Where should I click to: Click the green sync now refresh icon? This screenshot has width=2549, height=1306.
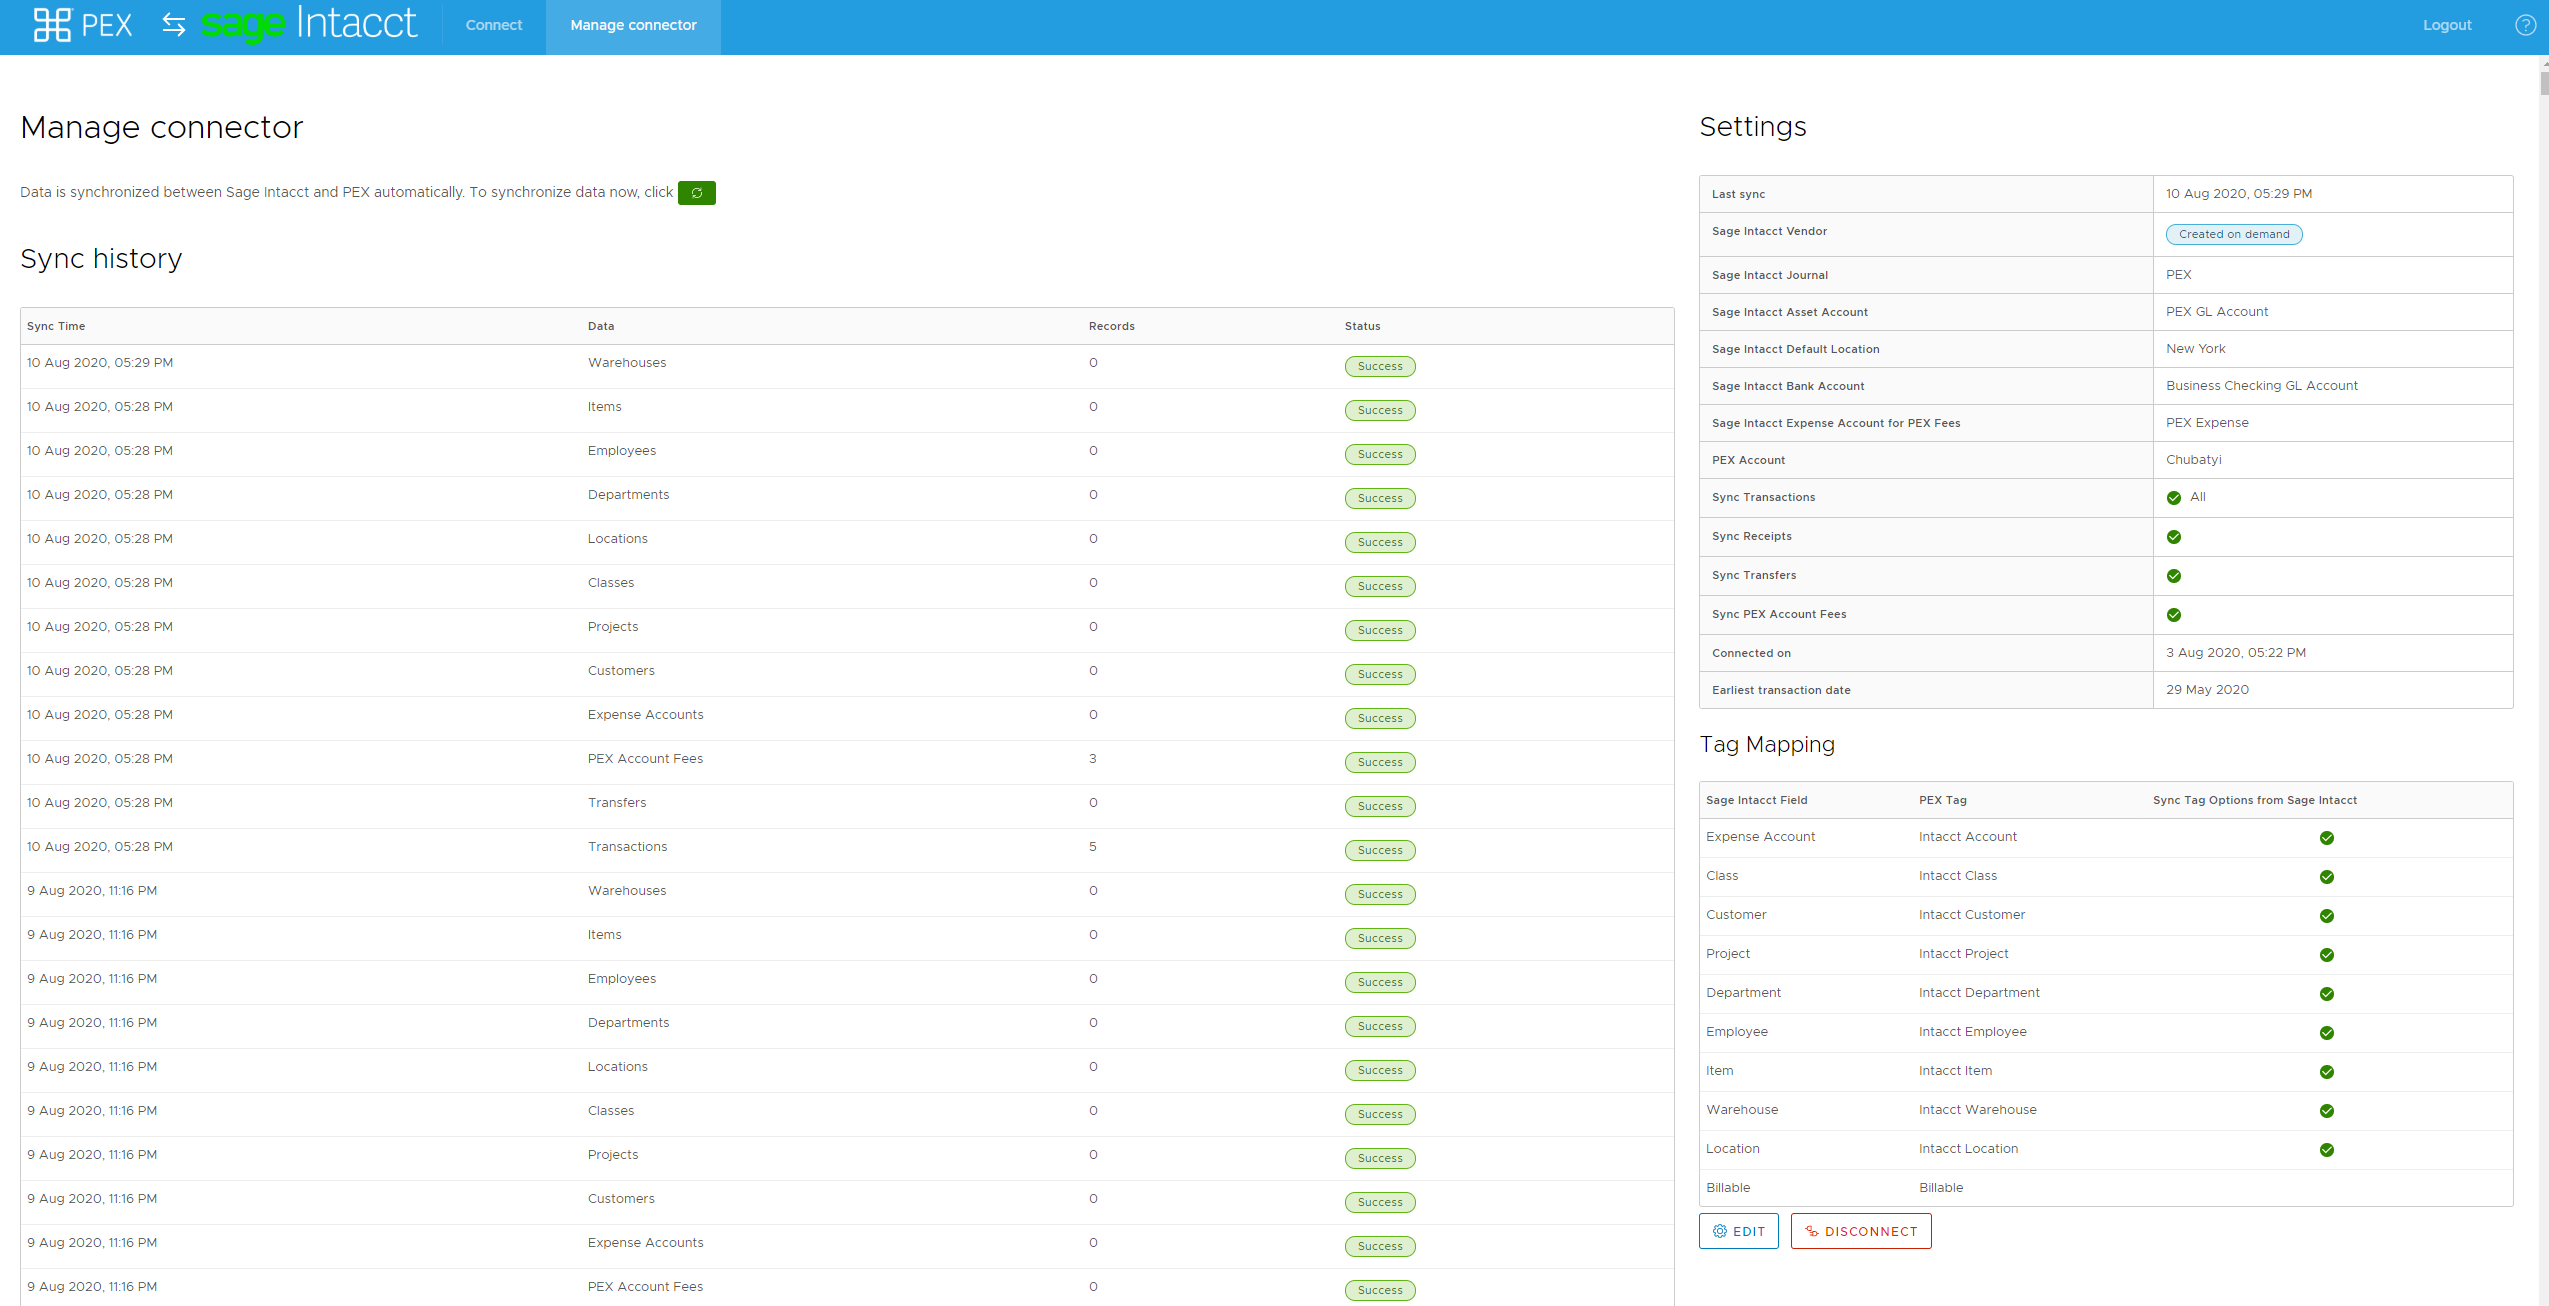(696, 193)
